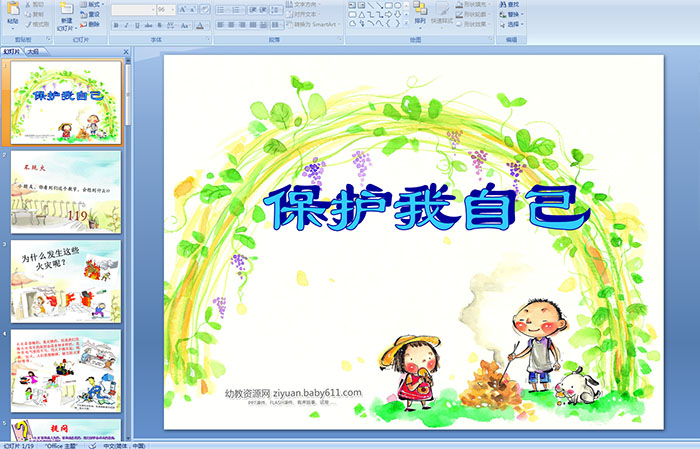The width and height of the screenshot is (700, 449).
Task: Open the Select (选择) dropdown
Action: pyautogui.click(x=511, y=24)
